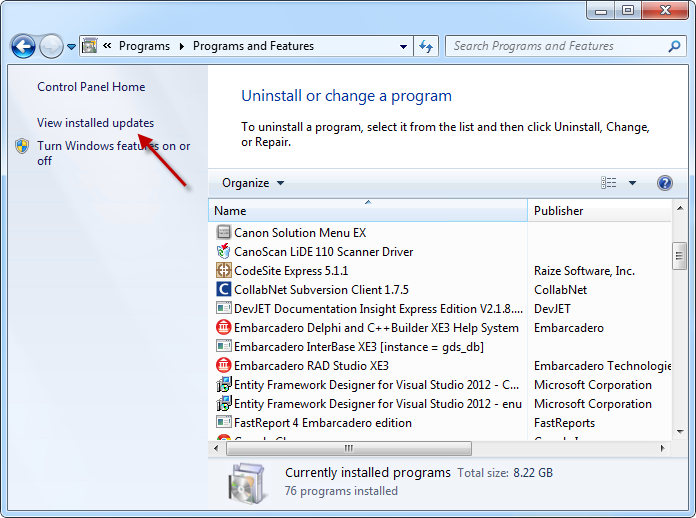Expand the arrow after Programs breadcrumb

182,46
